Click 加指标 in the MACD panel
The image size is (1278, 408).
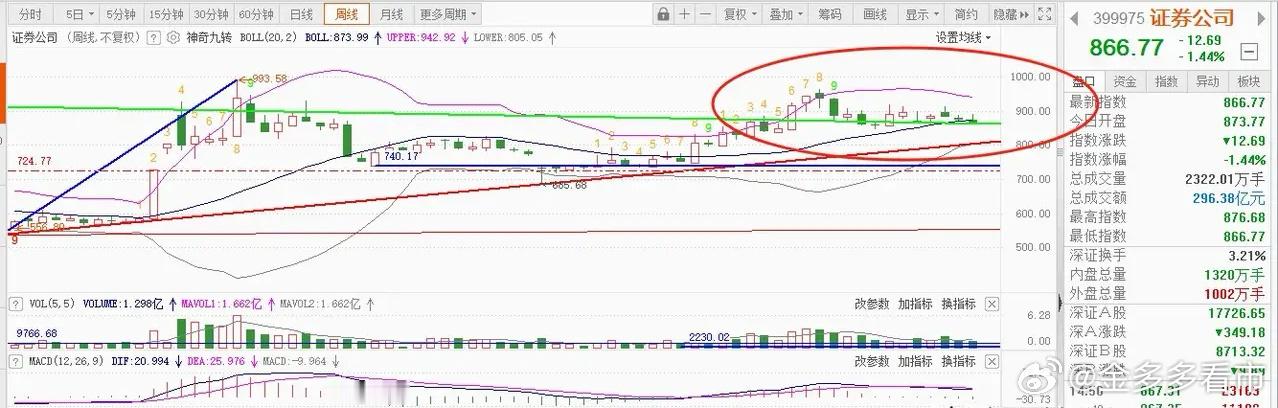[x=914, y=361]
